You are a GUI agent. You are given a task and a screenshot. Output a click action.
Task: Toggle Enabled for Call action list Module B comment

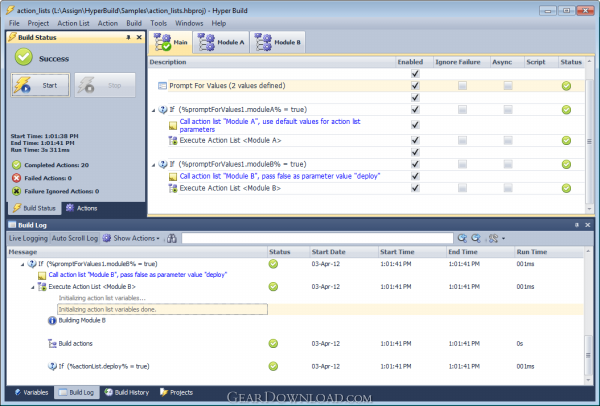[415, 176]
